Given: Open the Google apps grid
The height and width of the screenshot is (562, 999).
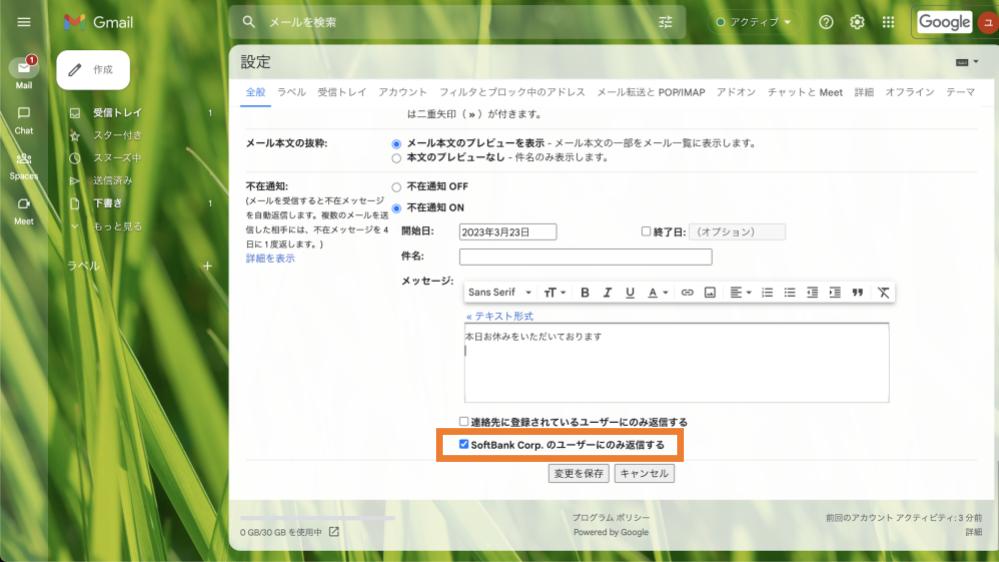Looking at the screenshot, I should click(888, 22).
